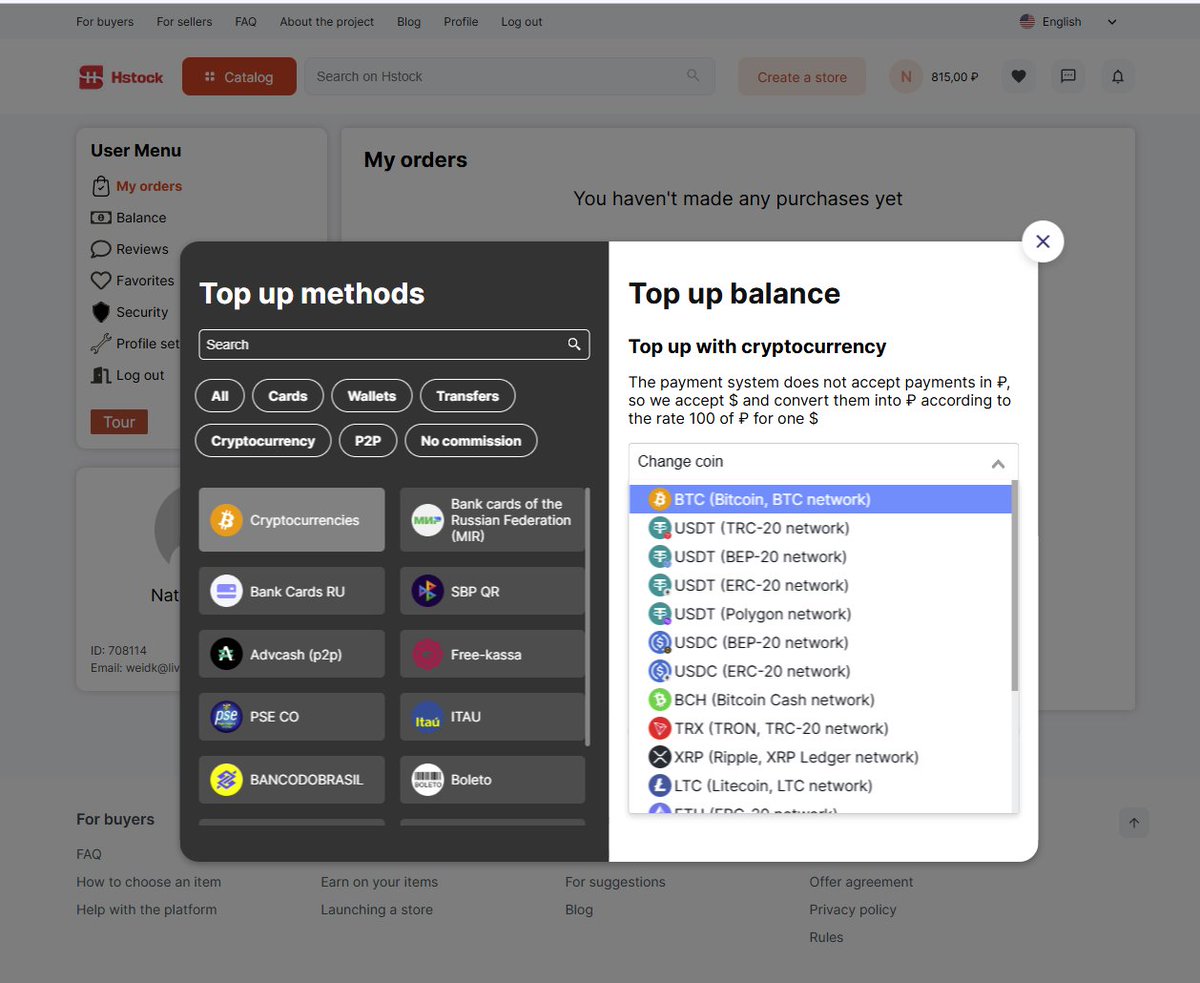Click the Create a store button

point(802,77)
